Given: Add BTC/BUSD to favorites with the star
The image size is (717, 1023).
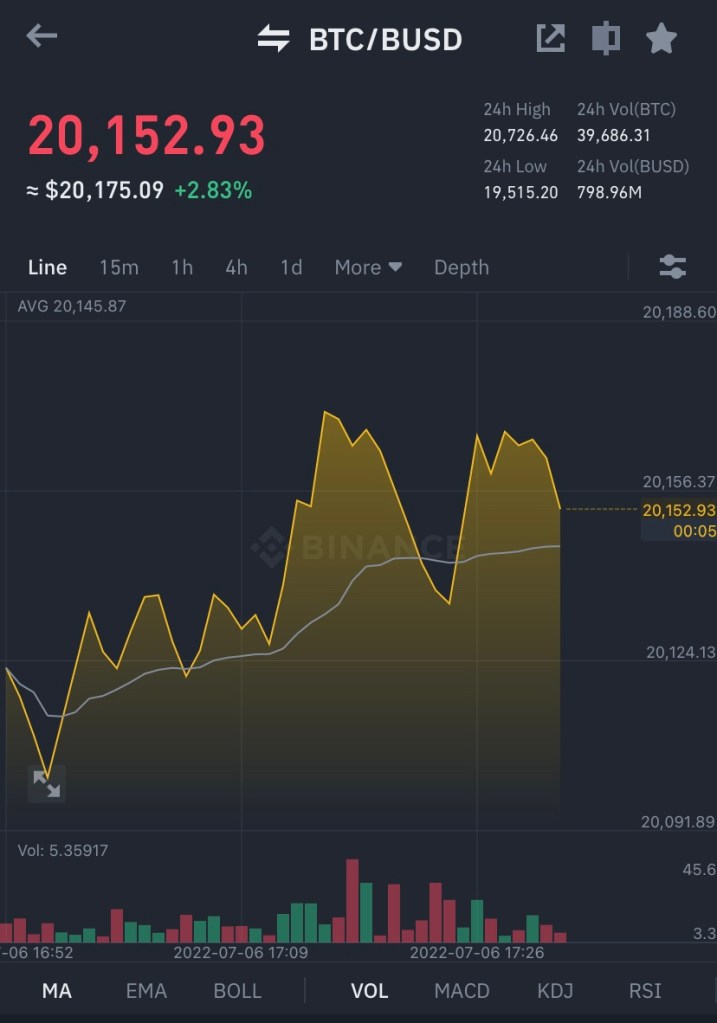Looking at the screenshot, I should [x=661, y=39].
